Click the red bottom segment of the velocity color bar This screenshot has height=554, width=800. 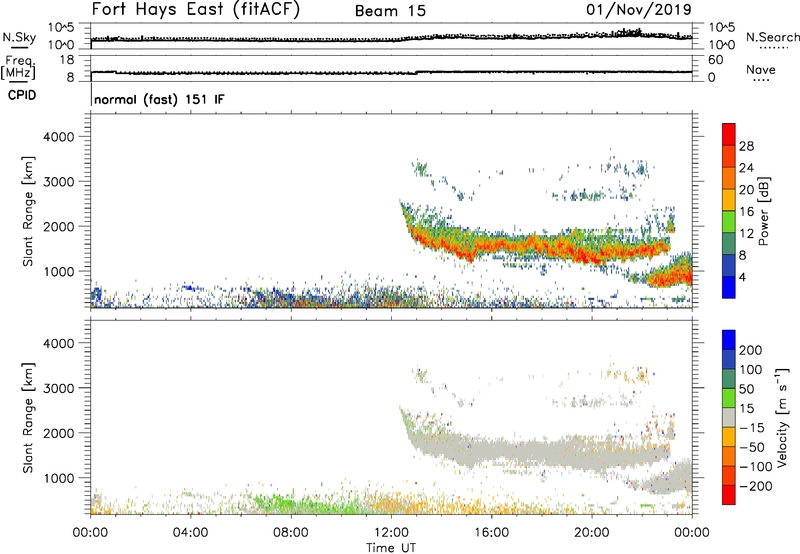coord(729,495)
